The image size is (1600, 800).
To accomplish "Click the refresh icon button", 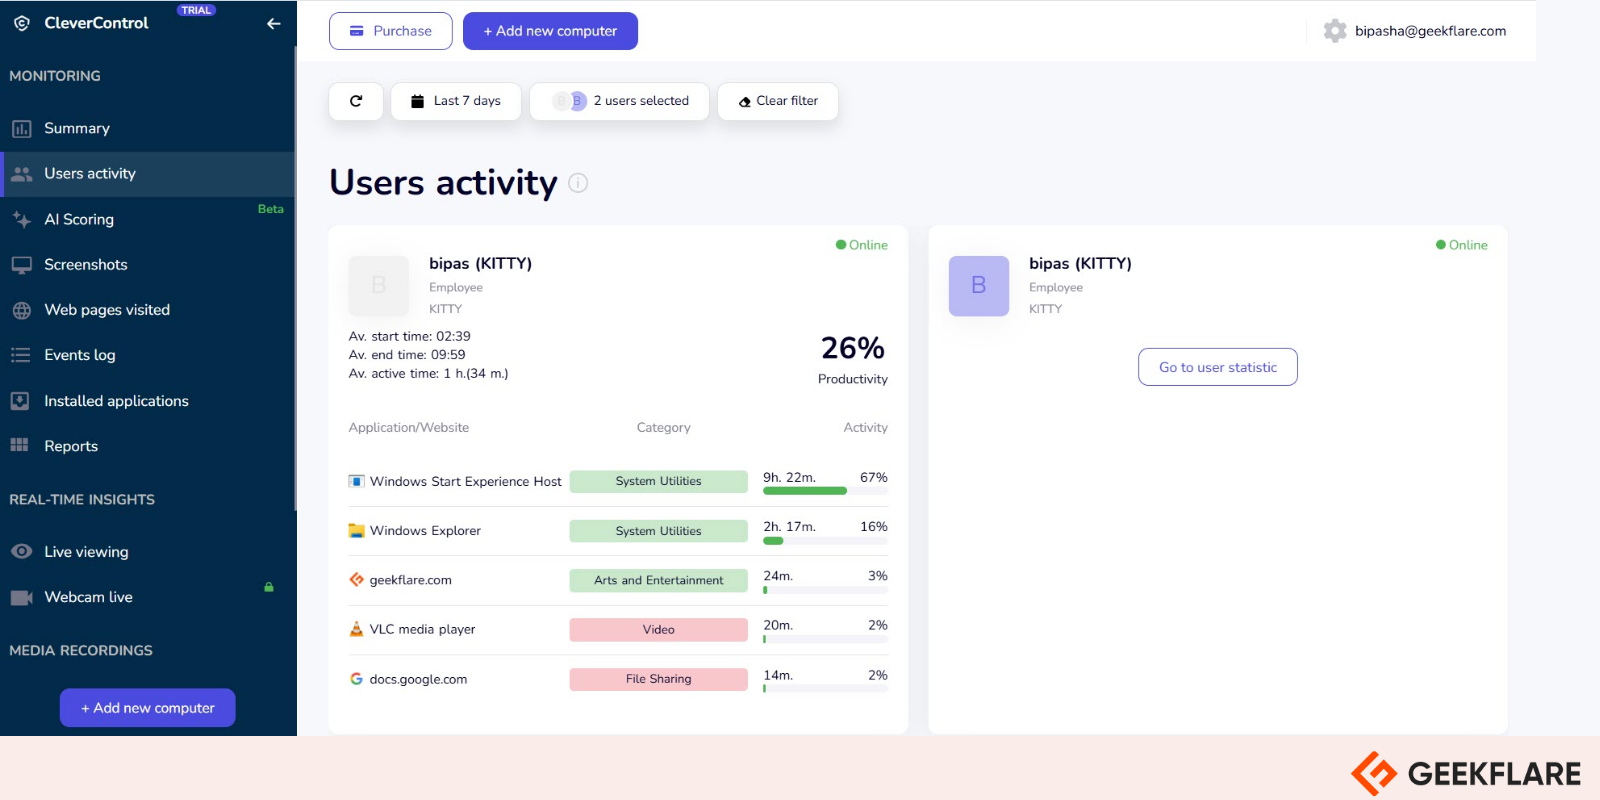I will [x=356, y=101].
